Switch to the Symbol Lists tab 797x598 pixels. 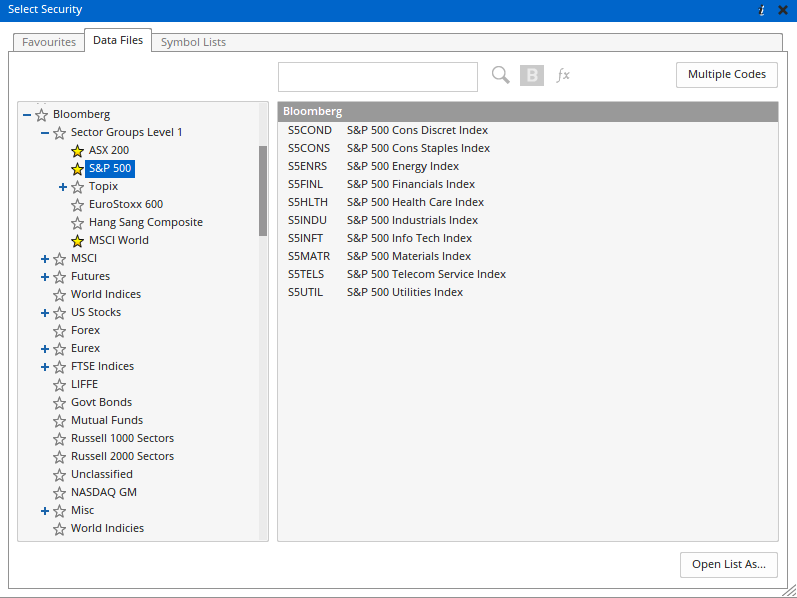coord(193,42)
